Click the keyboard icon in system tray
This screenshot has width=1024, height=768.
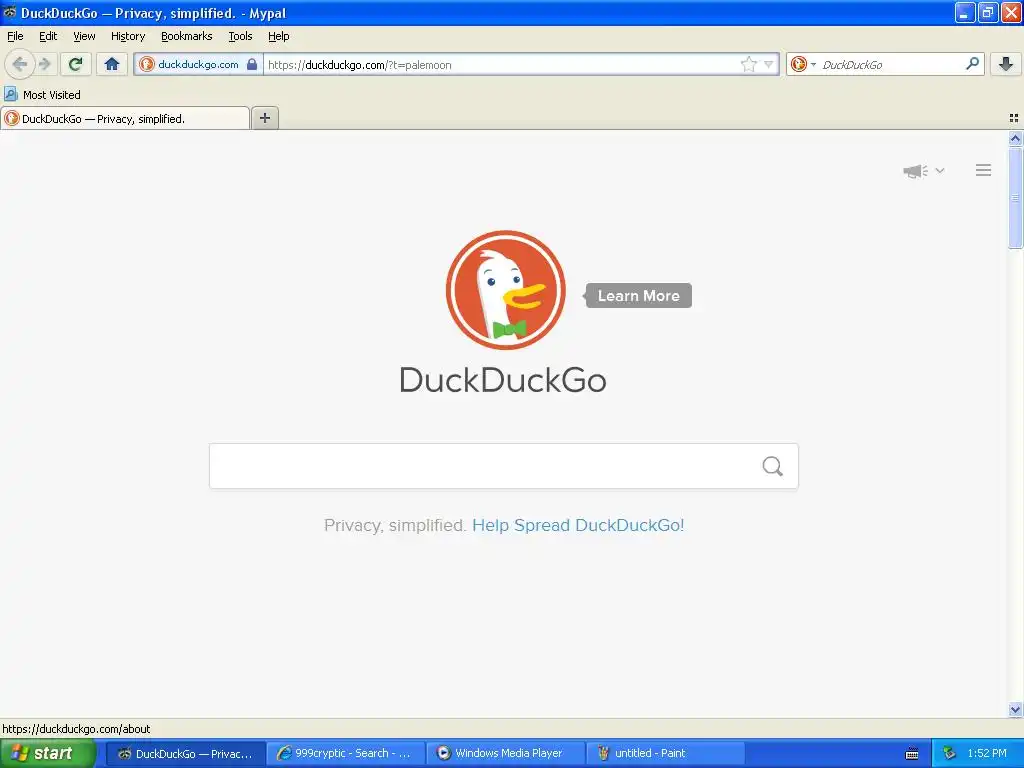point(912,754)
